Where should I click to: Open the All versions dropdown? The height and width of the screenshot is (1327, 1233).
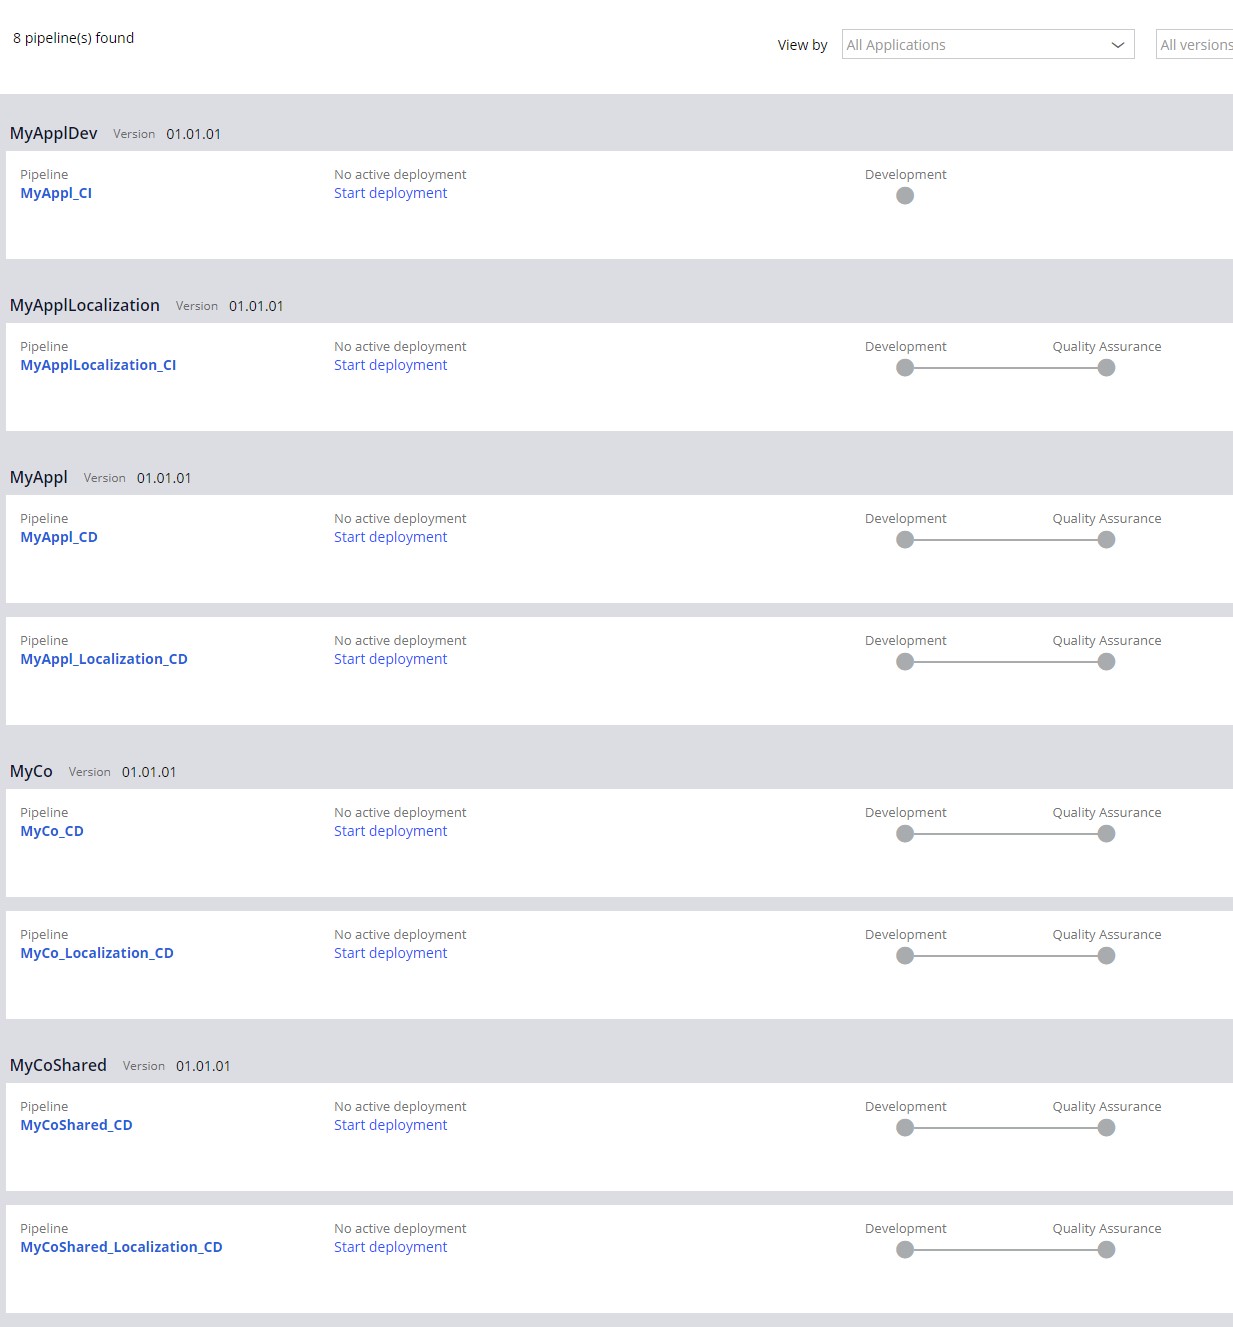coord(1195,45)
